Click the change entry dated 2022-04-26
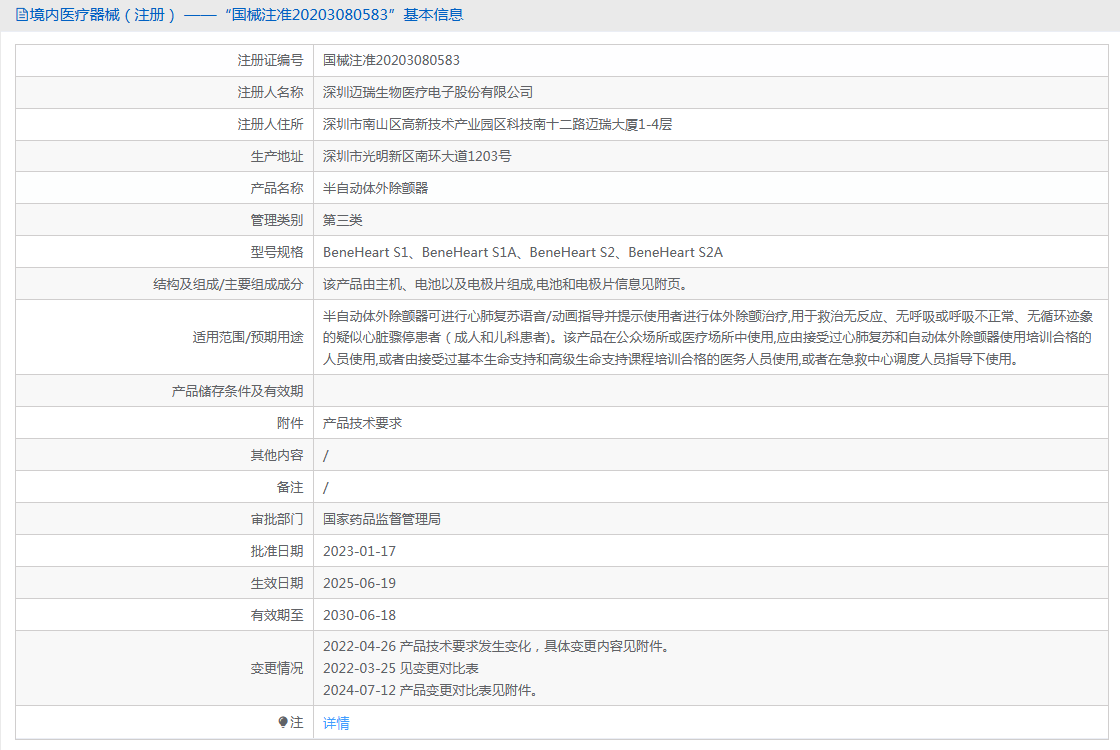The width and height of the screenshot is (1120, 750). point(496,646)
